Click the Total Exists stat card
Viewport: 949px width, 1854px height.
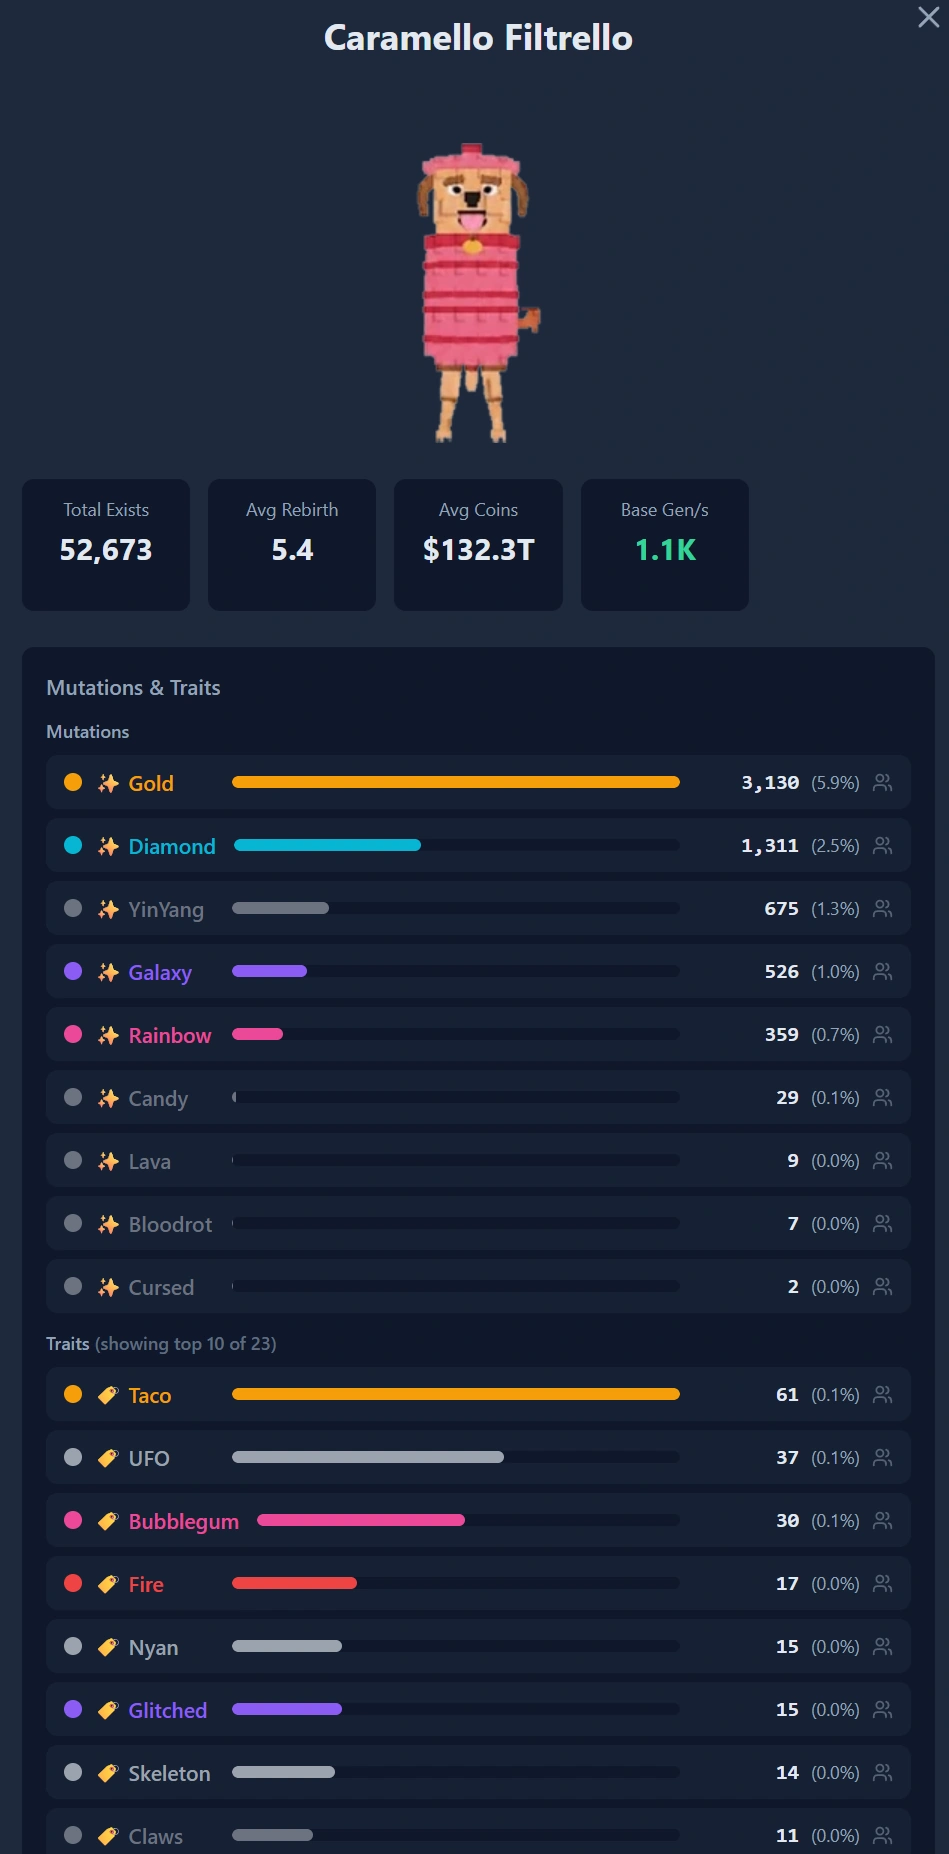coord(106,544)
